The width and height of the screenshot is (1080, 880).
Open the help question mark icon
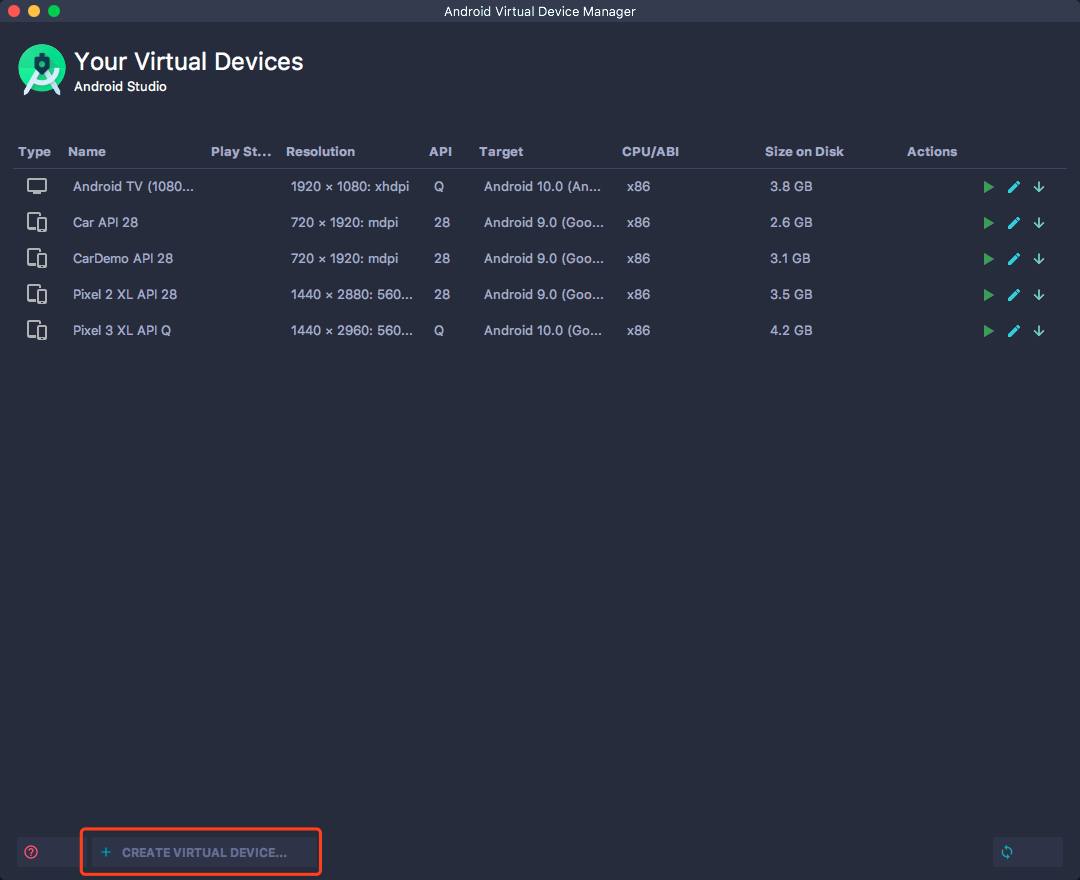point(31,852)
